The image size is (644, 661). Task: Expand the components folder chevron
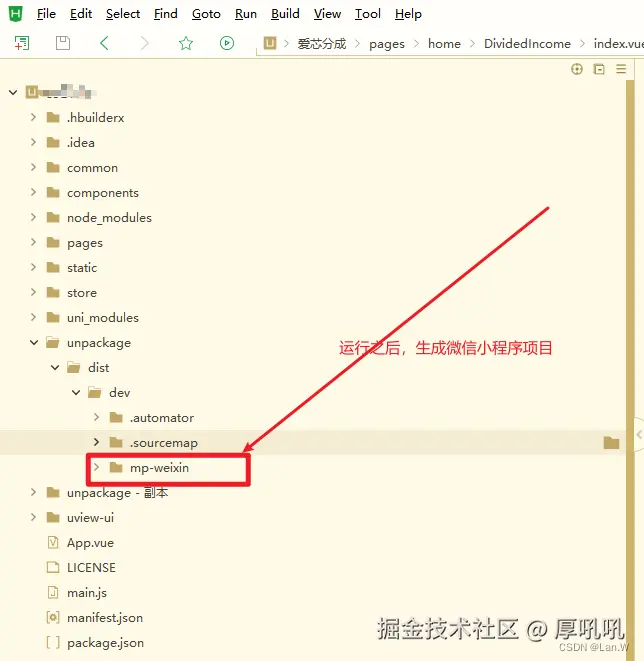tap(33, 192)
